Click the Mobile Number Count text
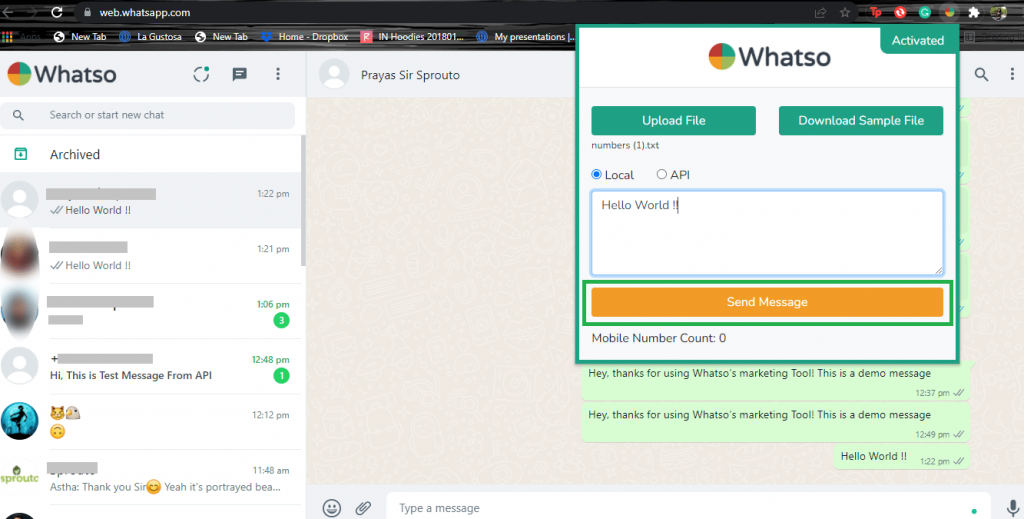 pos(658,338)
